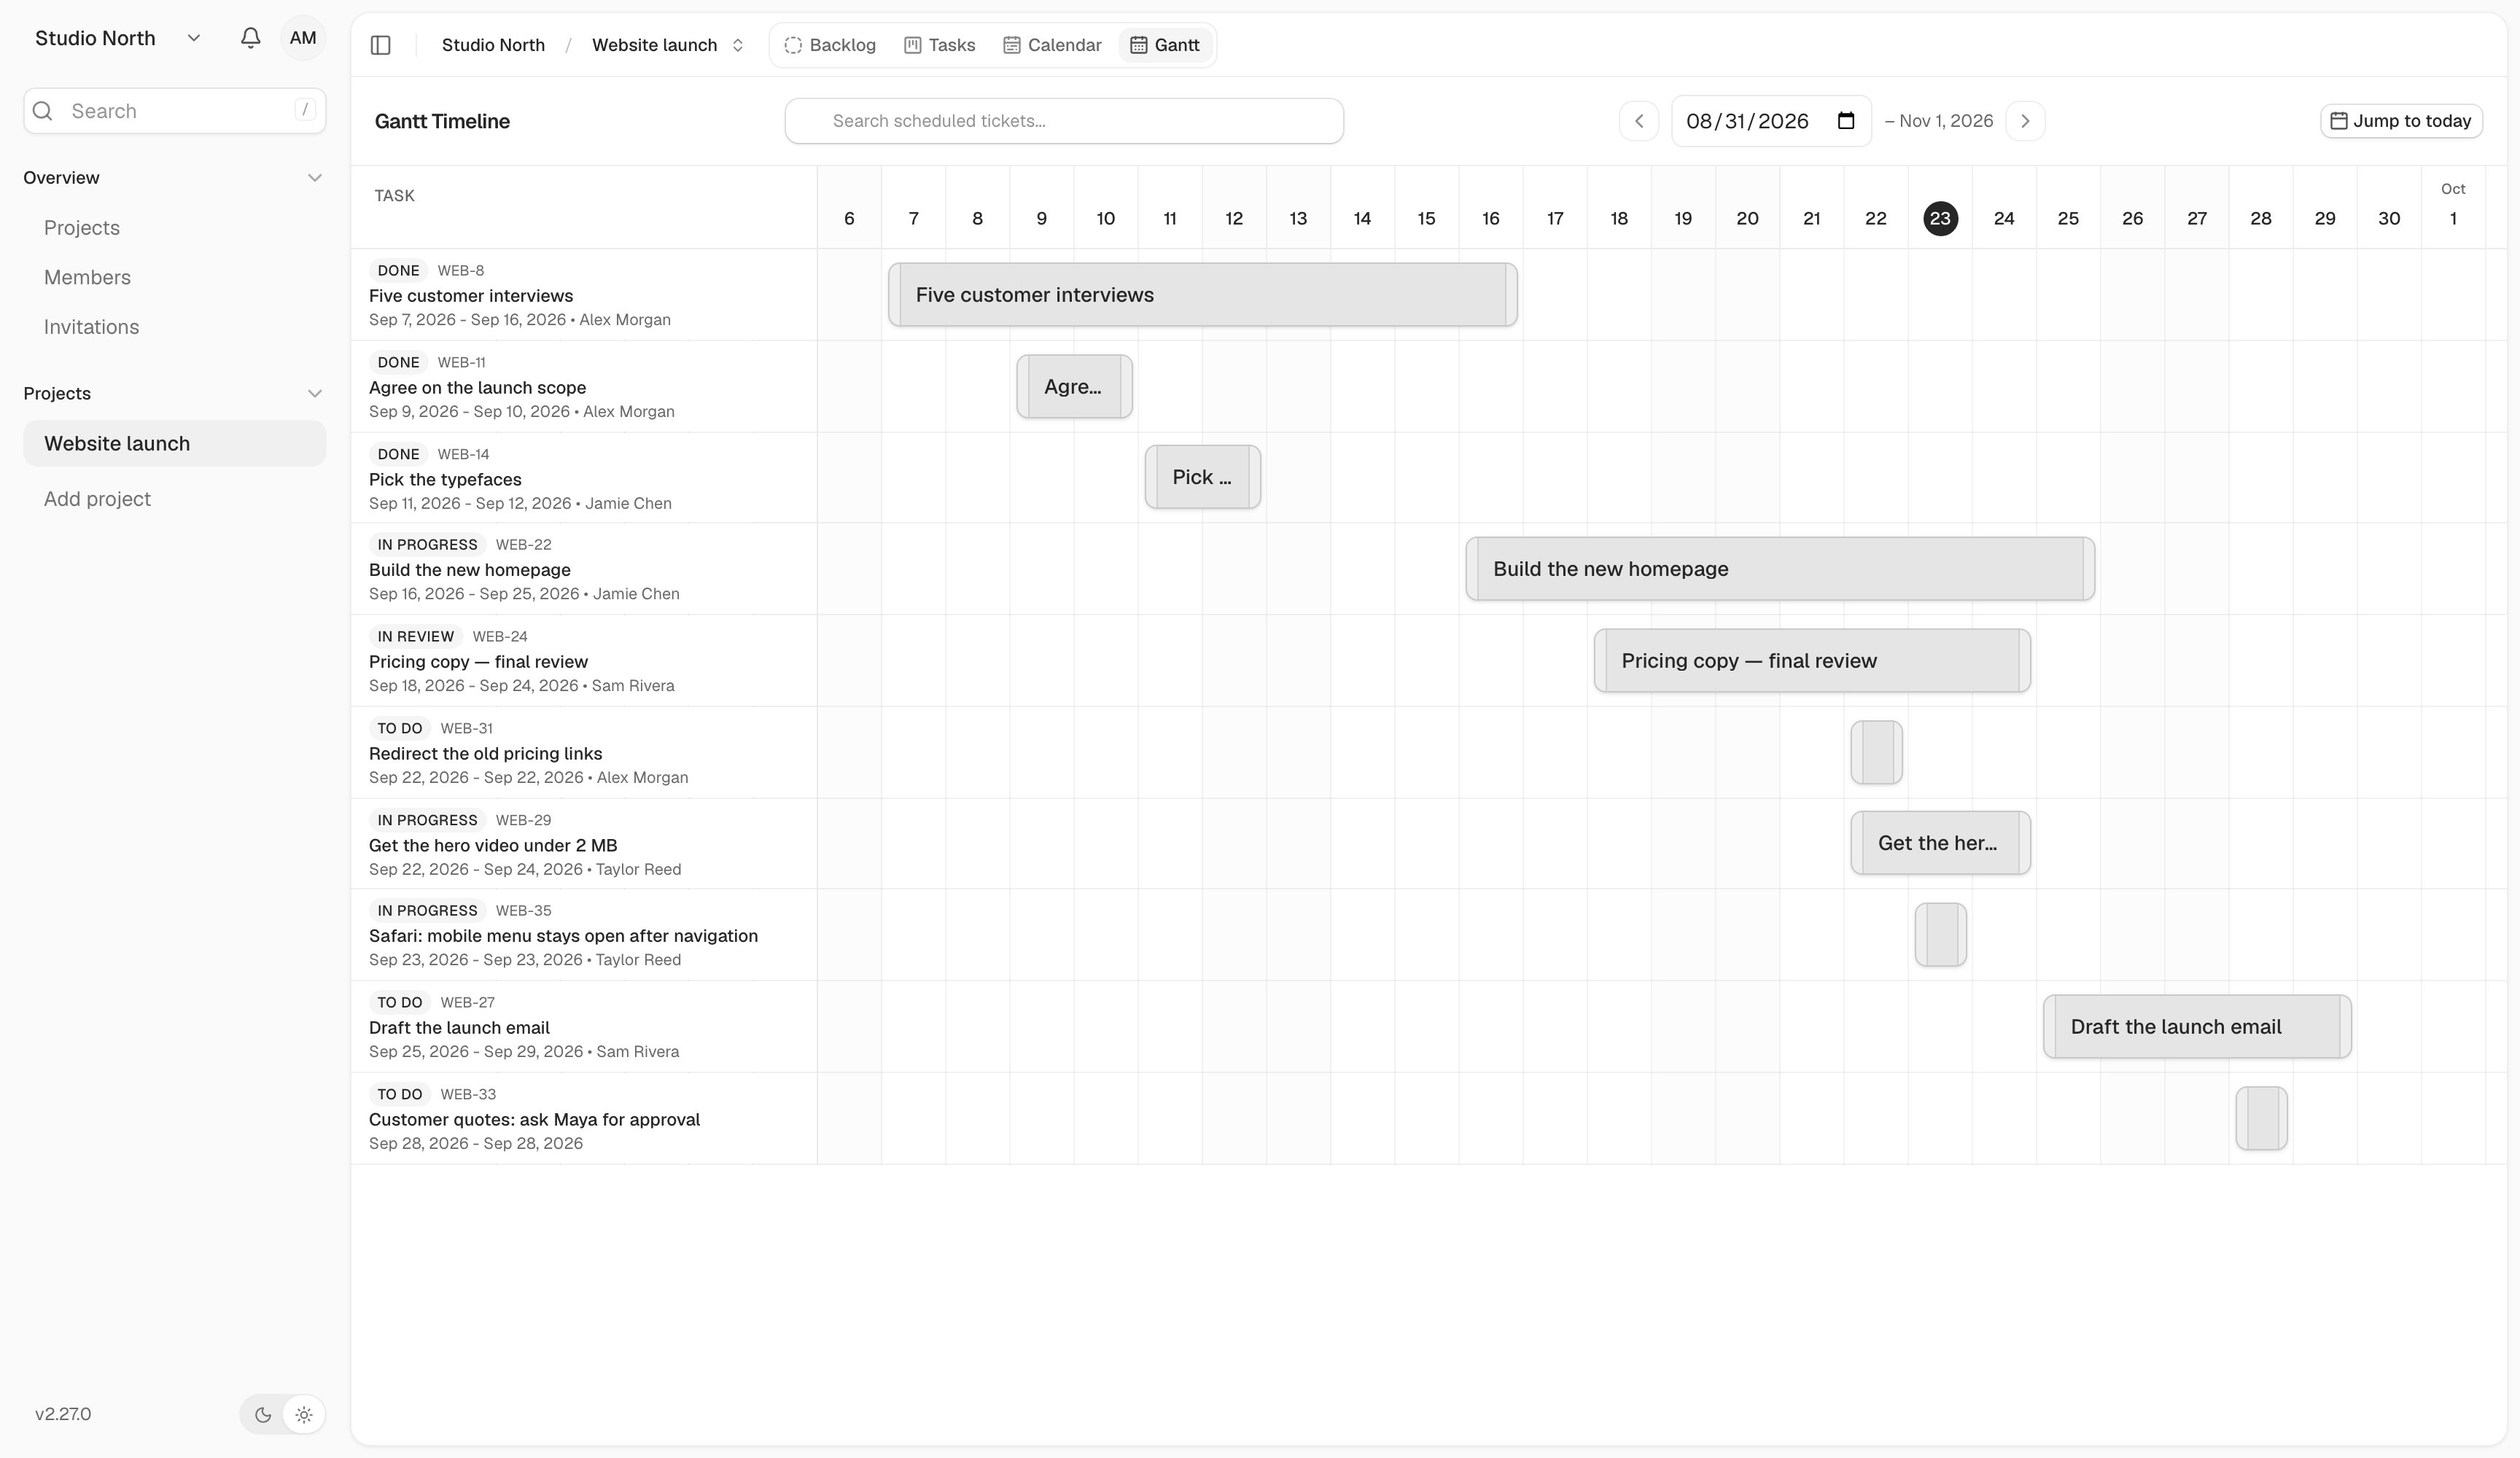
Task: Open task Agree on the launch scope
Action: click(477, 388)
